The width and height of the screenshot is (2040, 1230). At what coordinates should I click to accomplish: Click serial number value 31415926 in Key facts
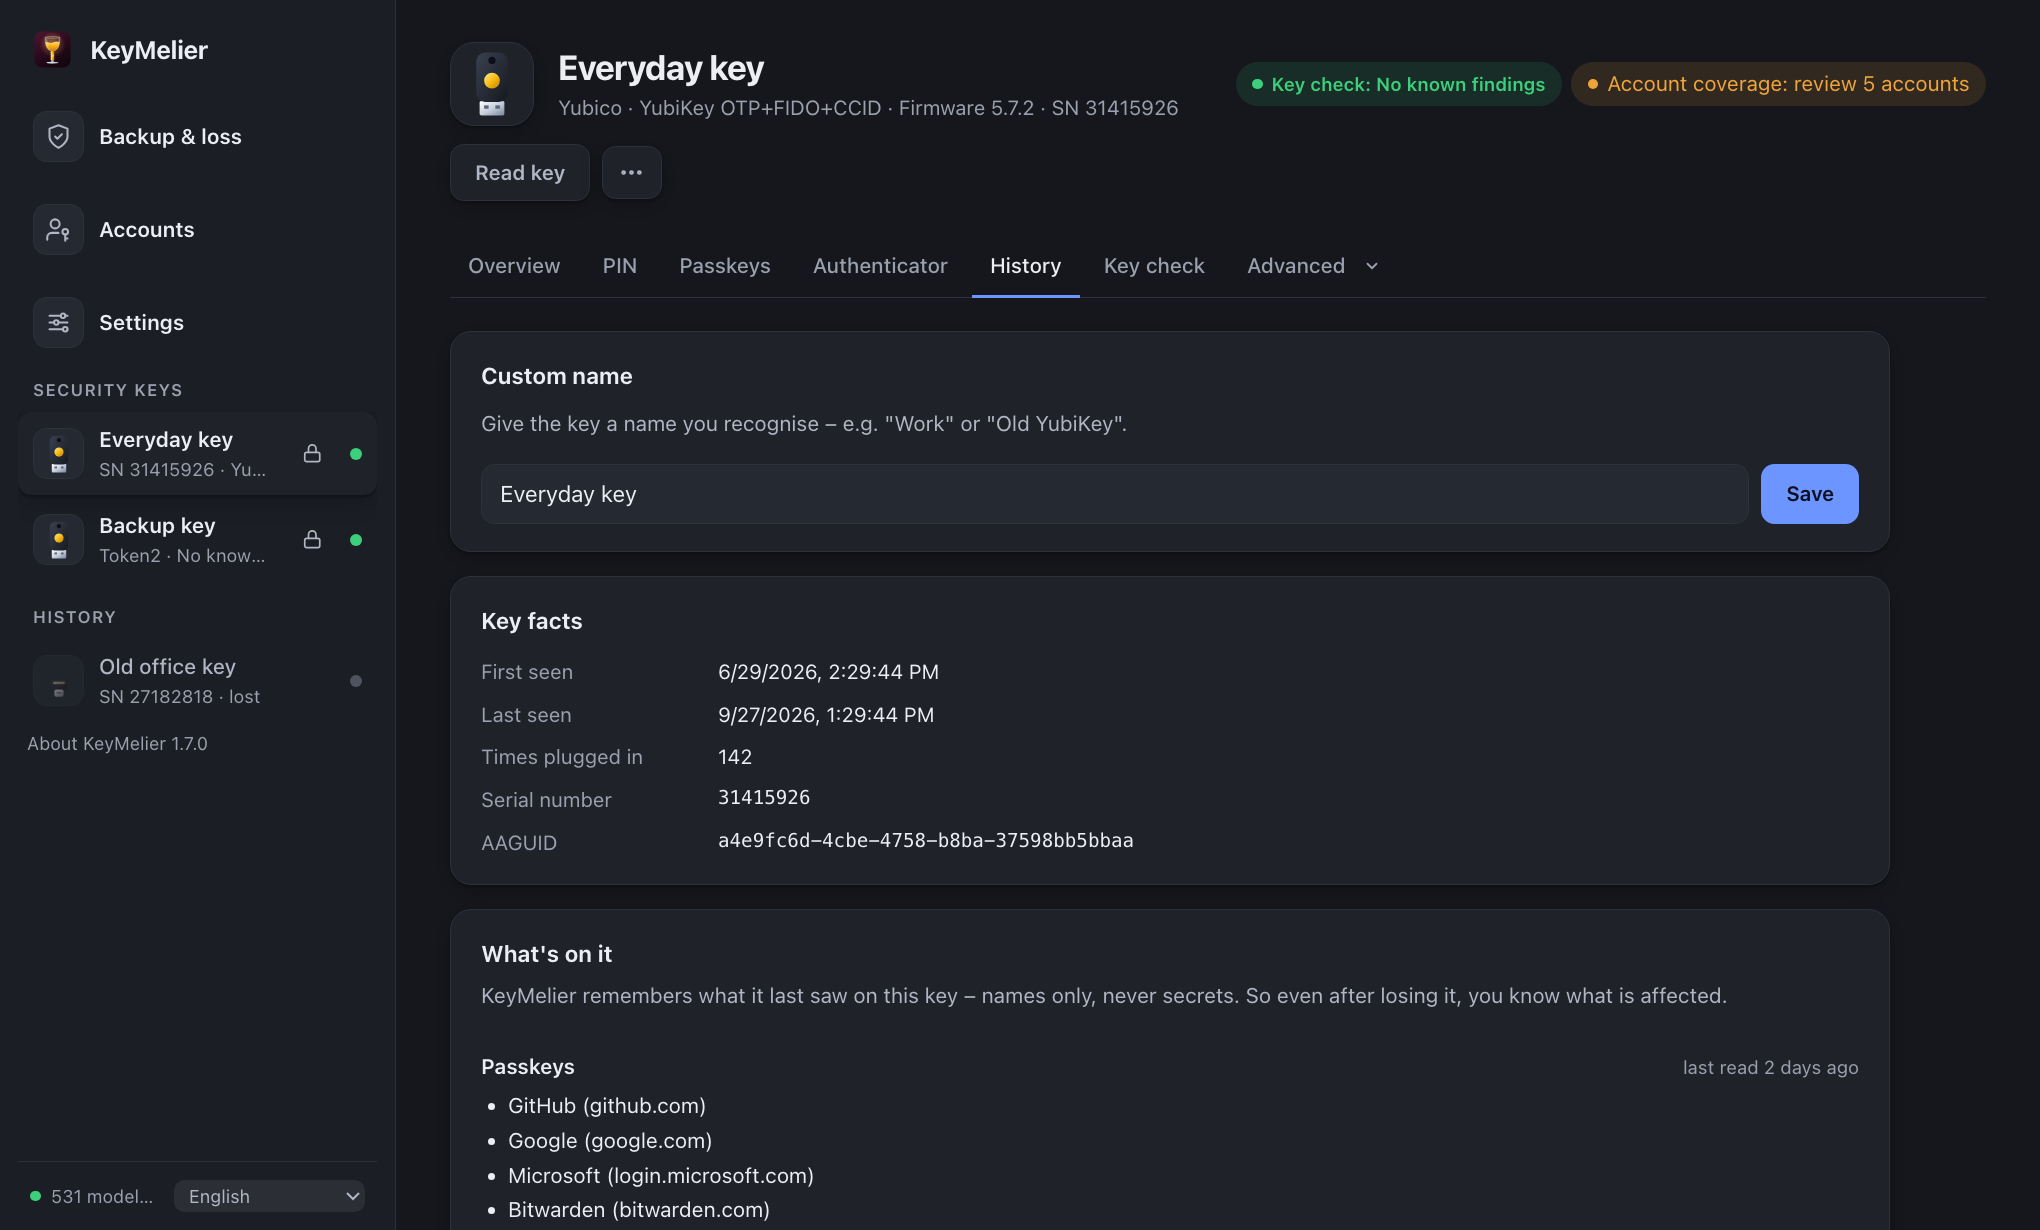(x=764, y=797)
